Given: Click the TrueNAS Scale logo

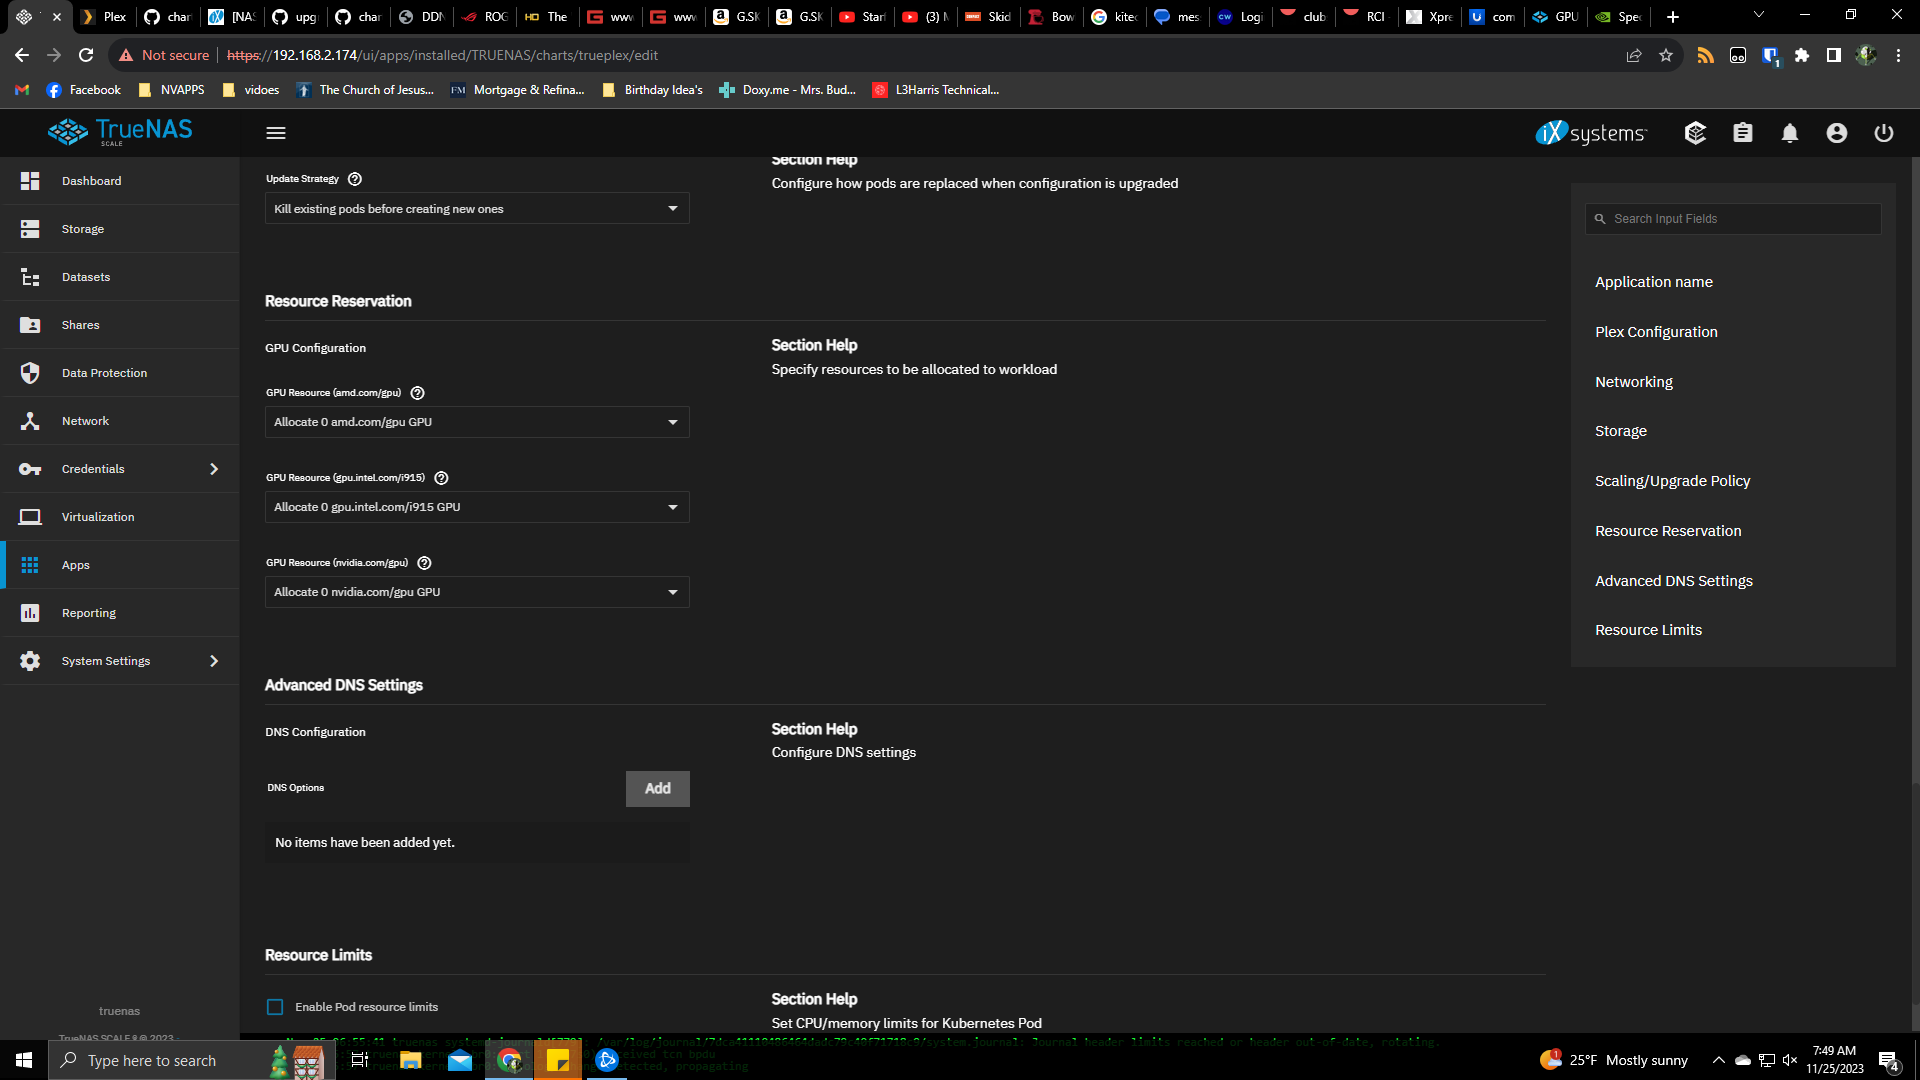Looking at the screenshot, I should pyautogui.click(x=120, y=132).
